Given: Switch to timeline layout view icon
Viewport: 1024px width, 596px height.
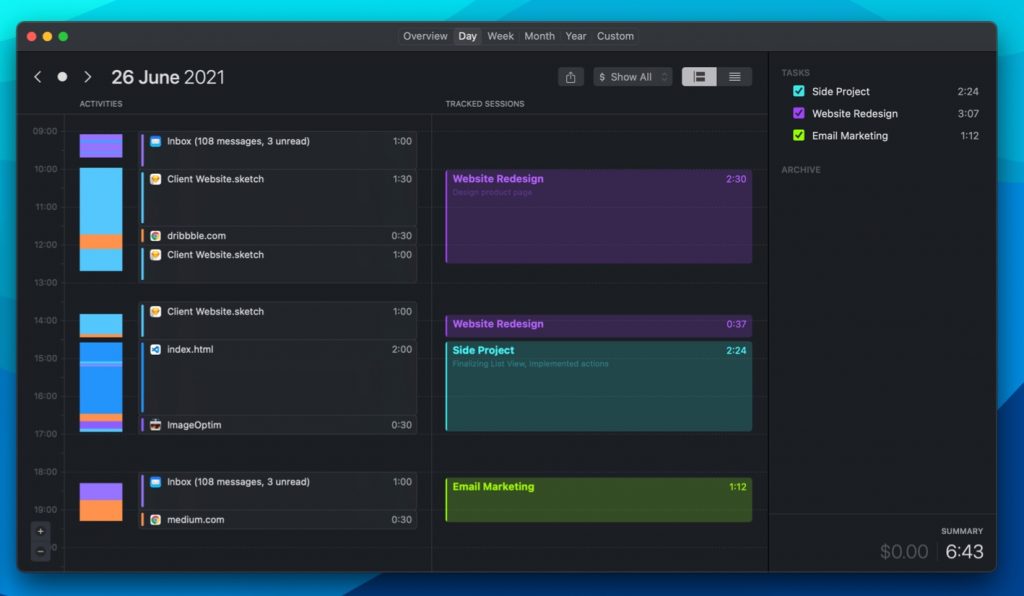Looking at the screenshot, I should click(x=699, y=77).
